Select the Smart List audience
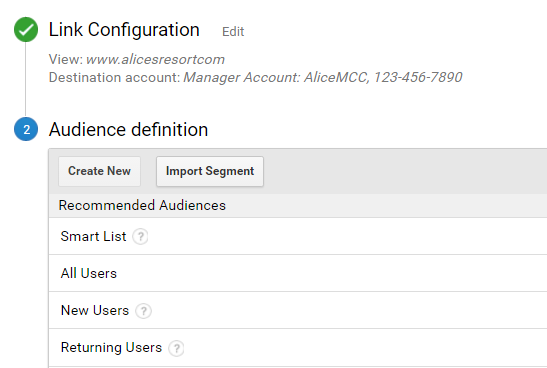The image size is (547, 368). point(298,236)
